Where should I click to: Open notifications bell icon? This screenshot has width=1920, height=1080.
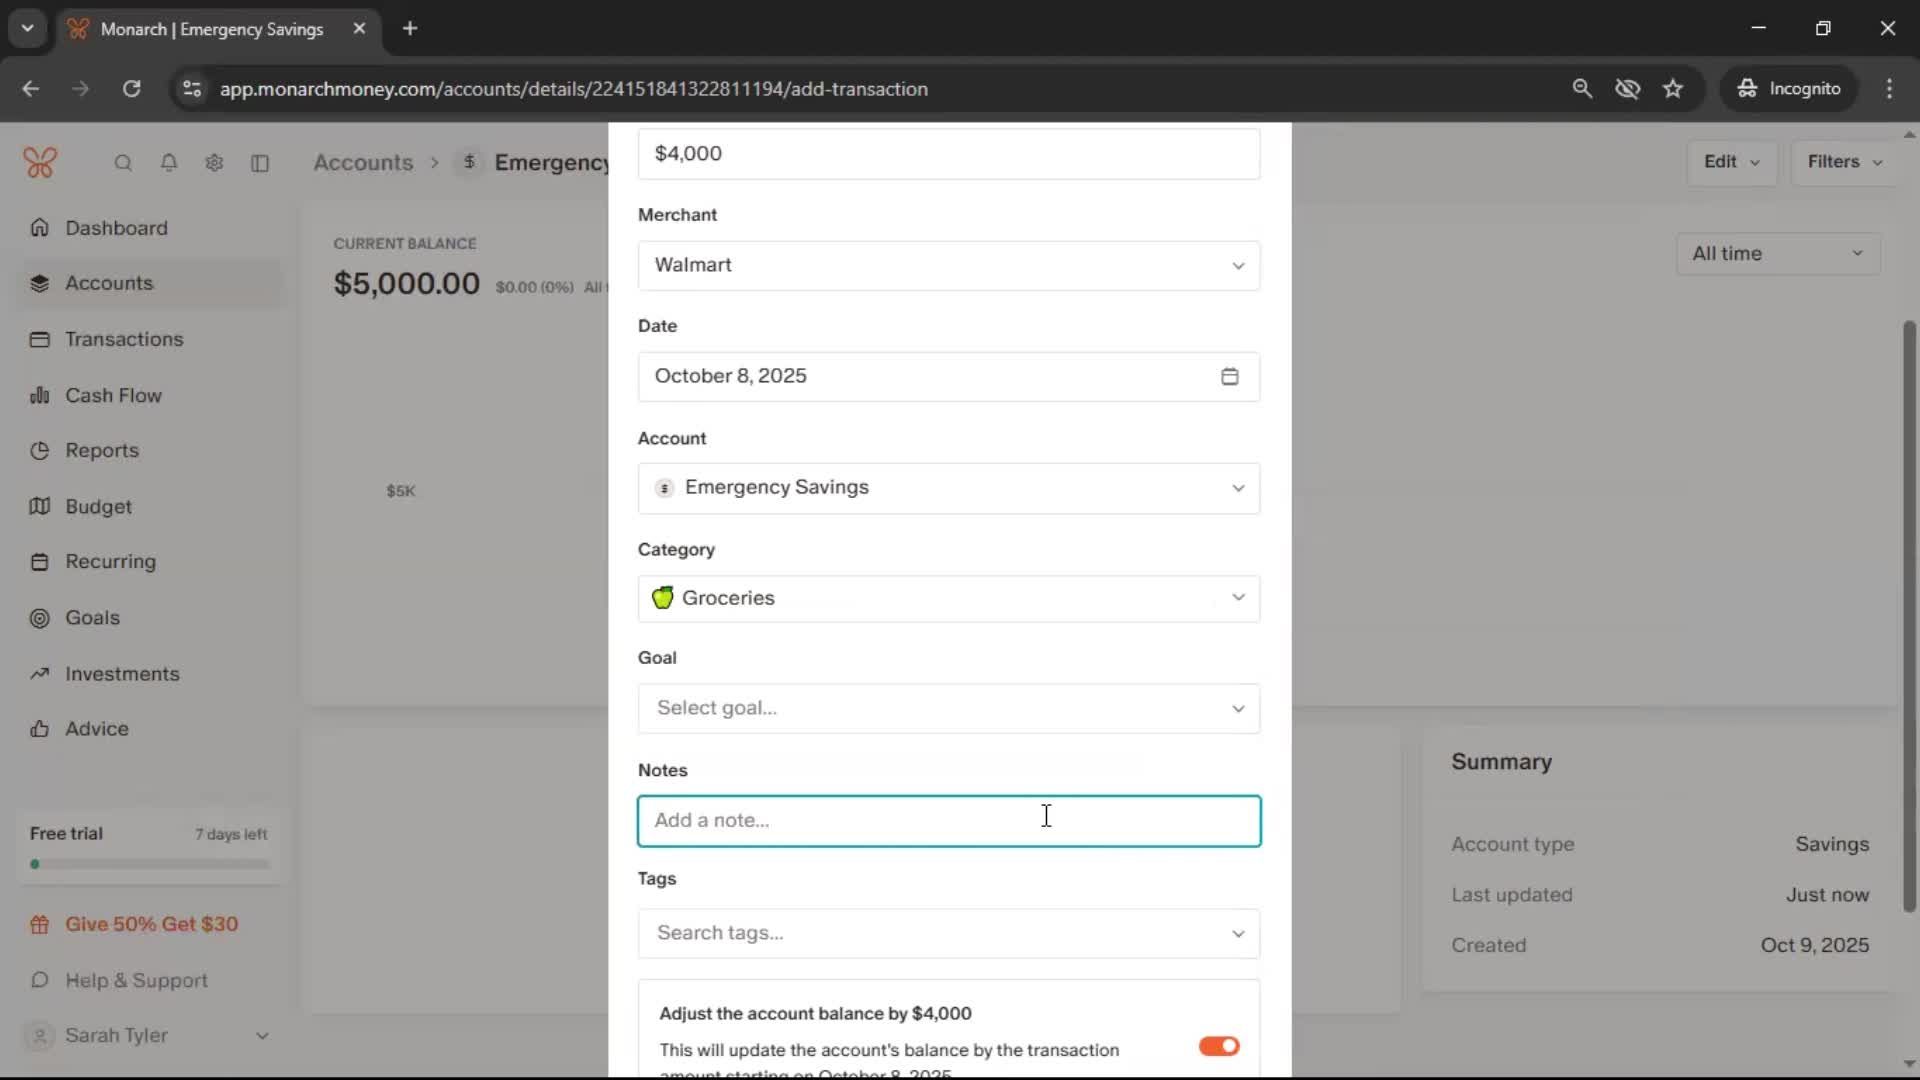(169, 163)
